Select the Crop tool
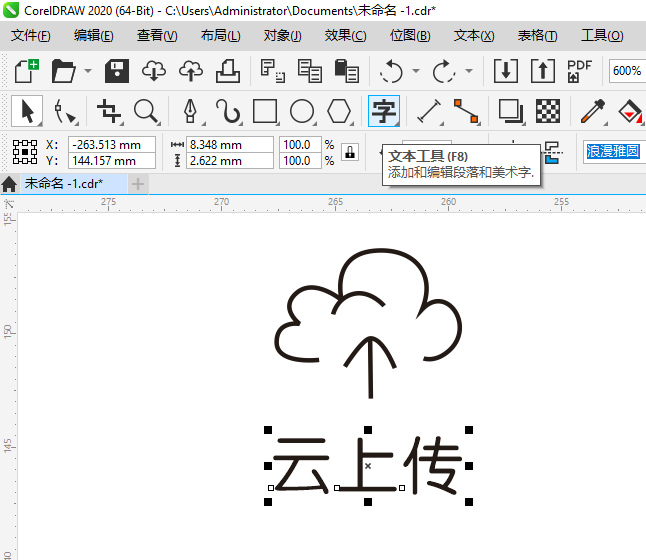 pos(109,111)
